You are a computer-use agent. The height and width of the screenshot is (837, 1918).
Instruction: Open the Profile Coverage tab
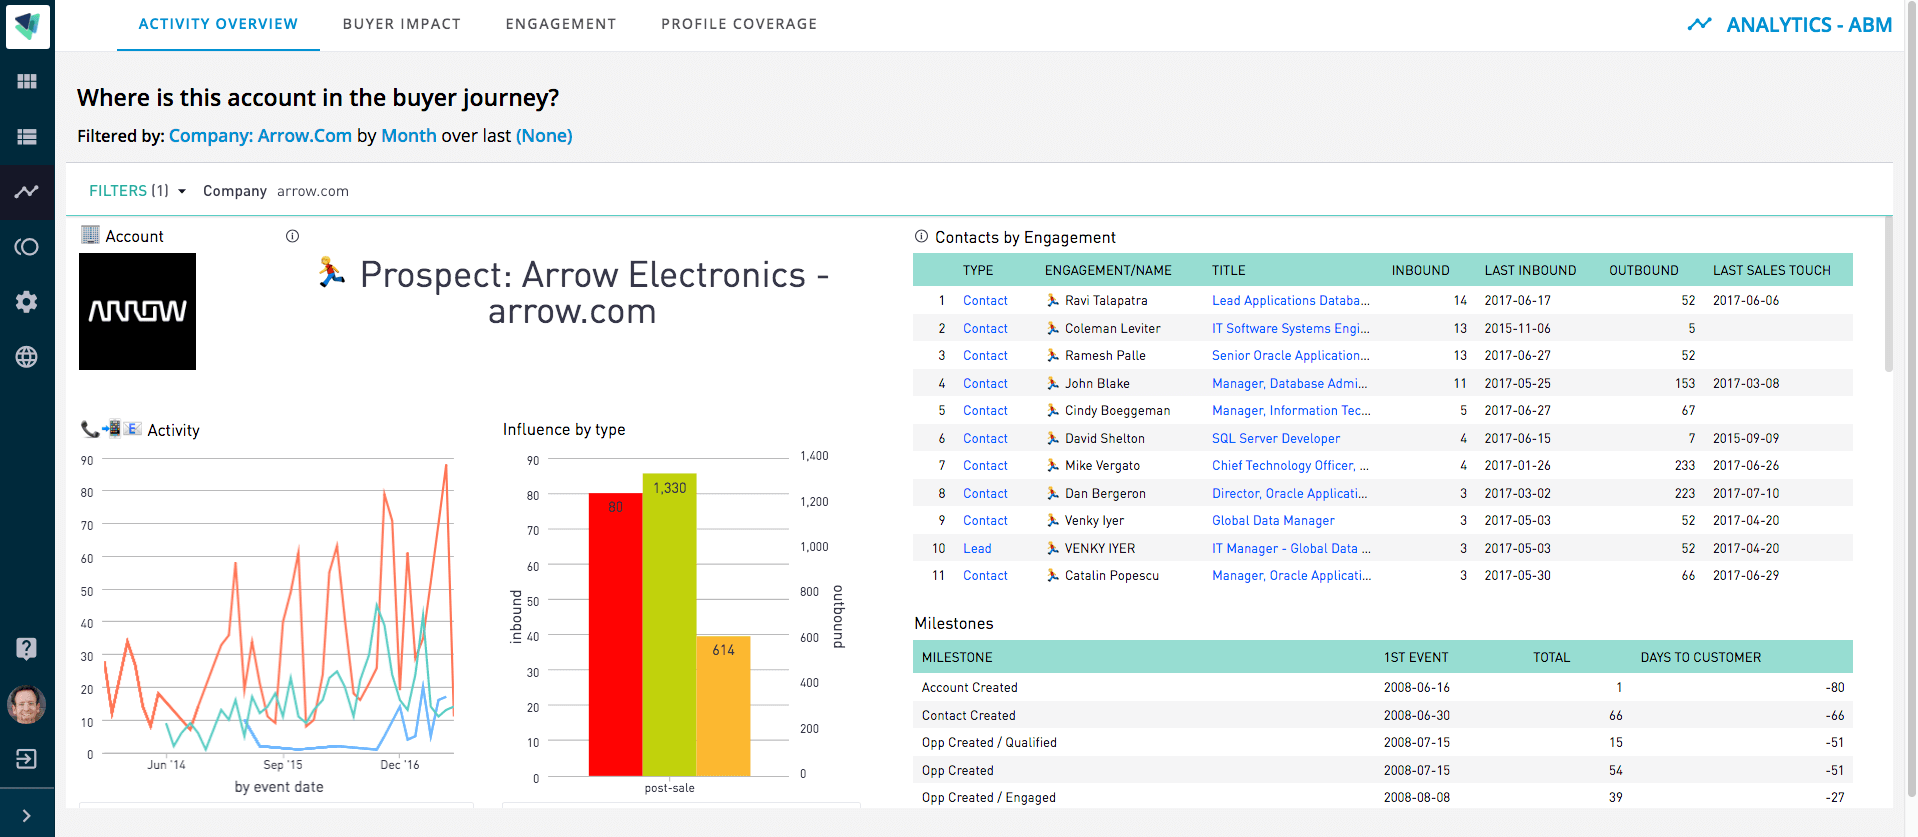pos(739,24)
